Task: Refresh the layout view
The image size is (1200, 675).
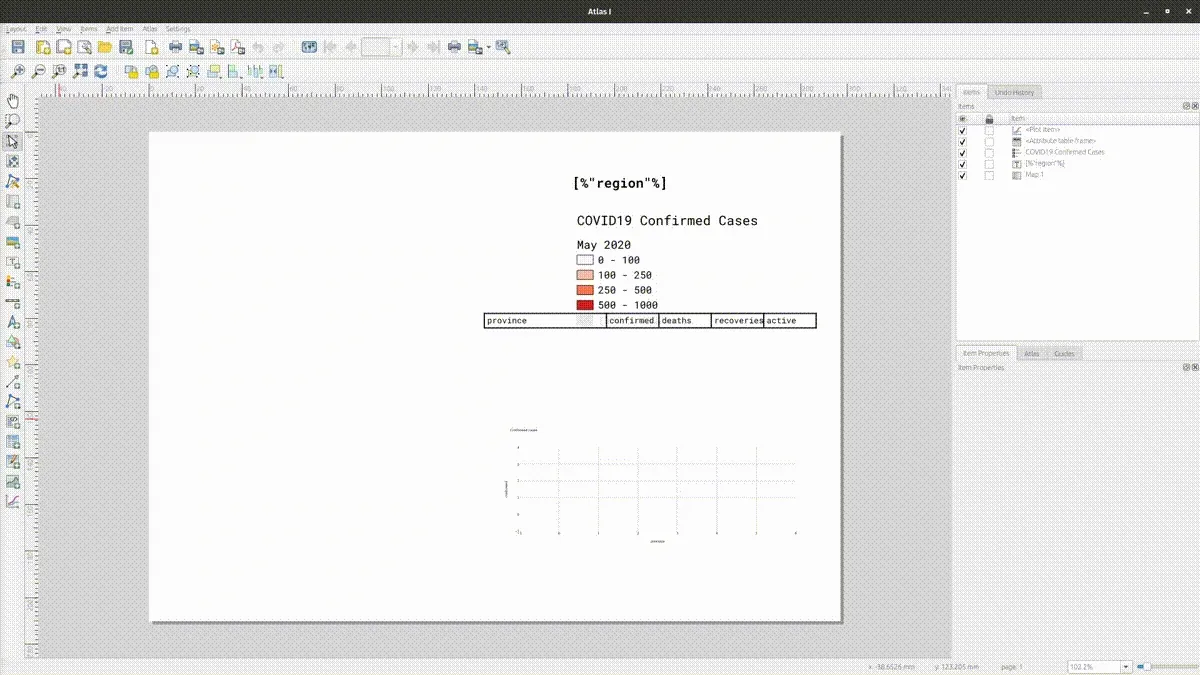Action: point(100,71)
